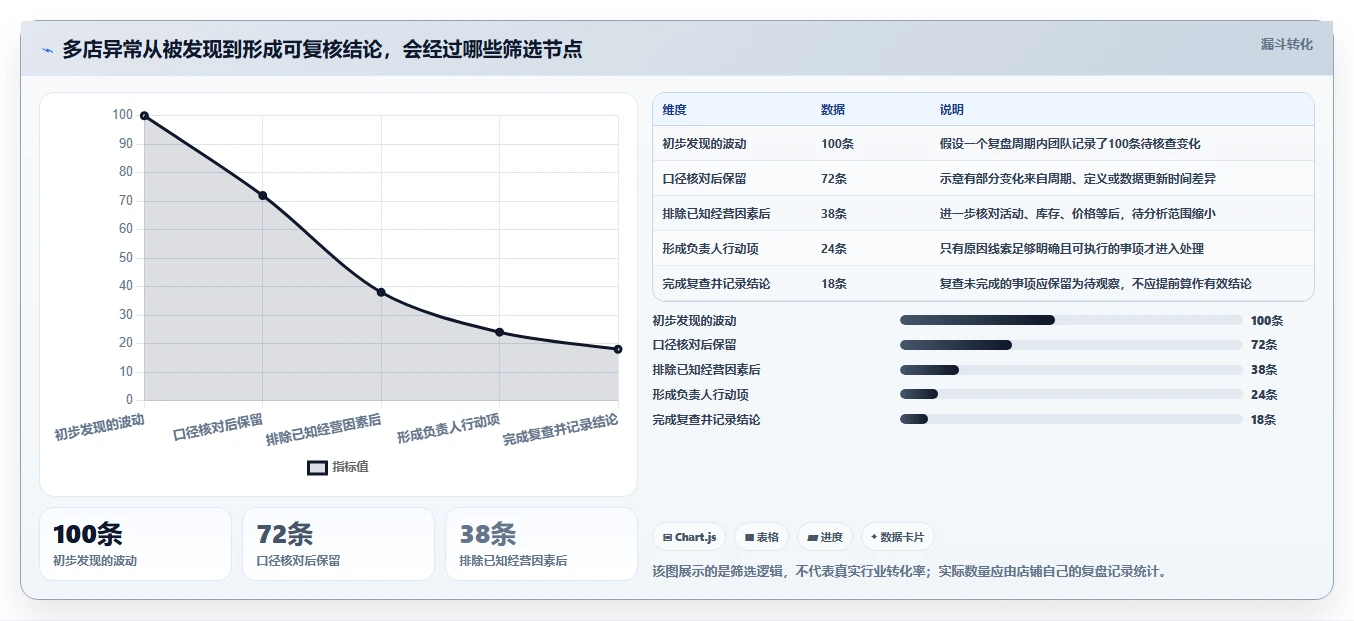This screenshot has height=621, width=1354.
Task: Click the 漏斗转化 label in header
Action: pos(1286,44)
